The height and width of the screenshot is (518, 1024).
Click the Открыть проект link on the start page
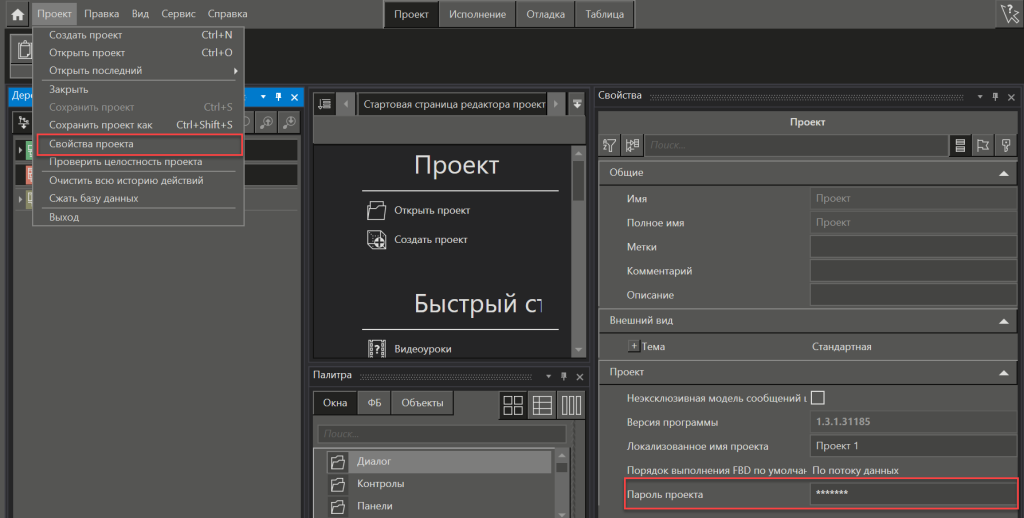[432, 210]
